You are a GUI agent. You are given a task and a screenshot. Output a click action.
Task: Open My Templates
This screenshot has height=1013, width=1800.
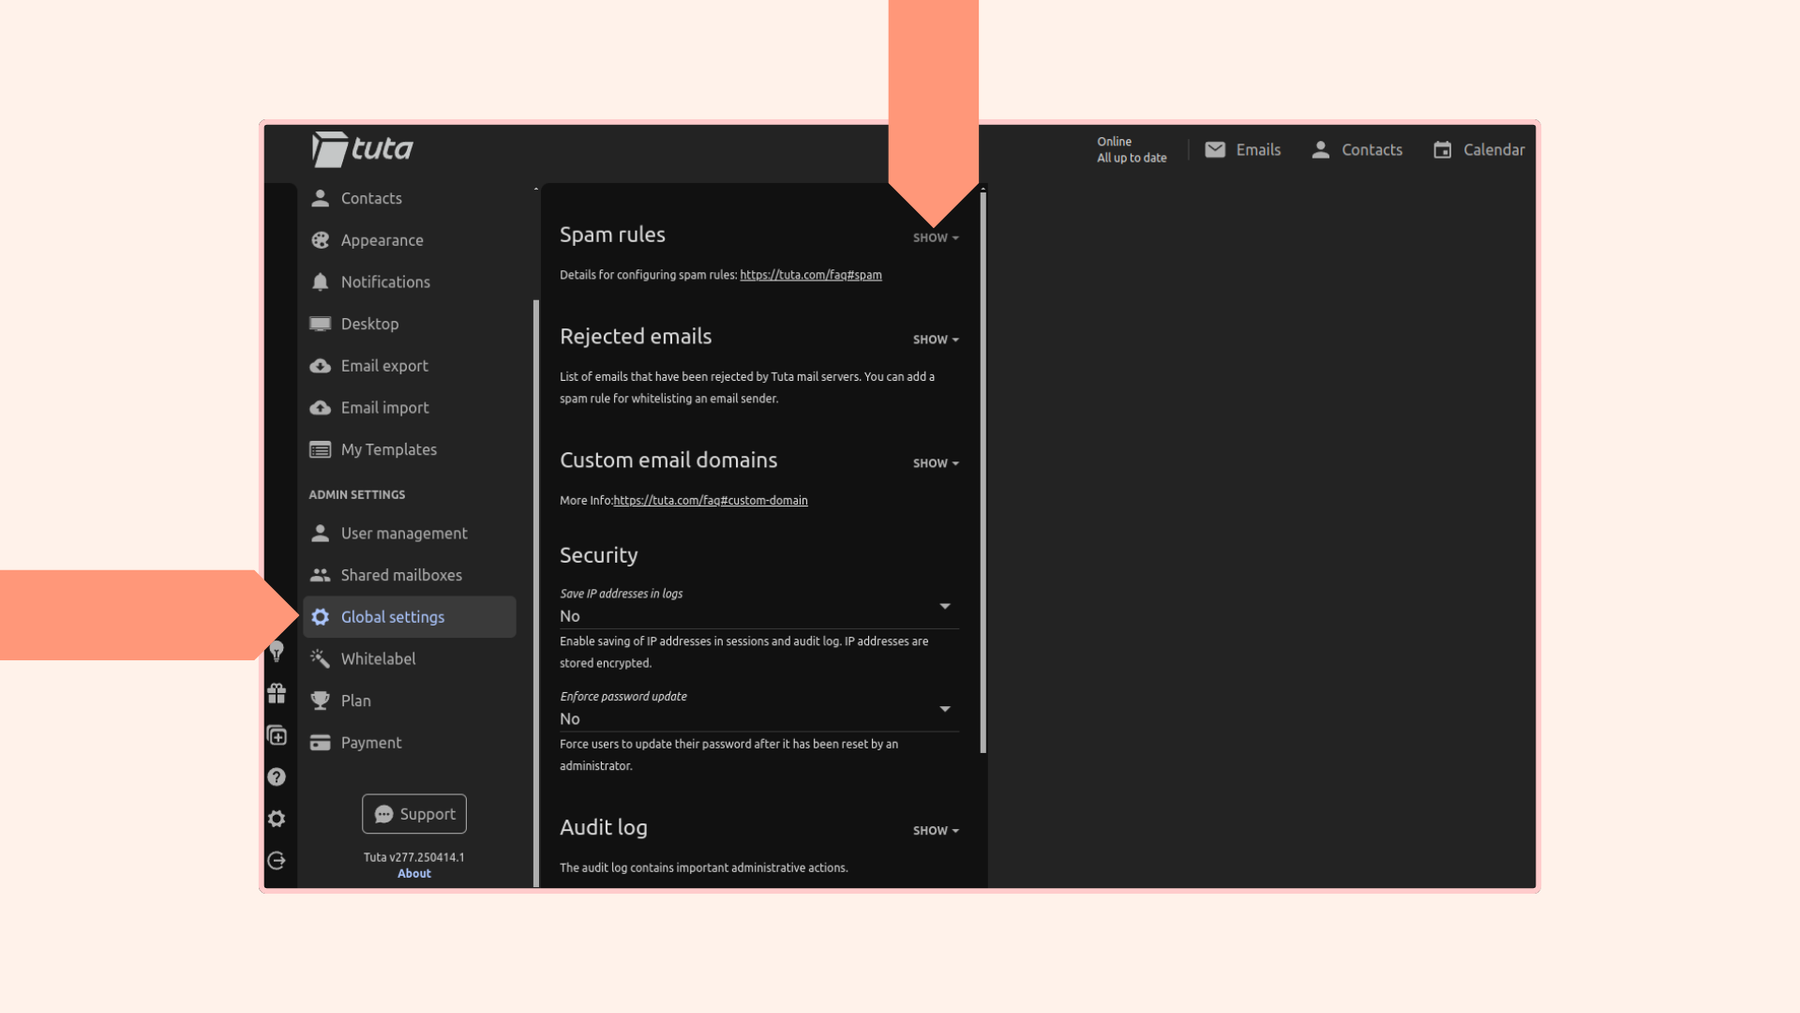pos(409,450)
